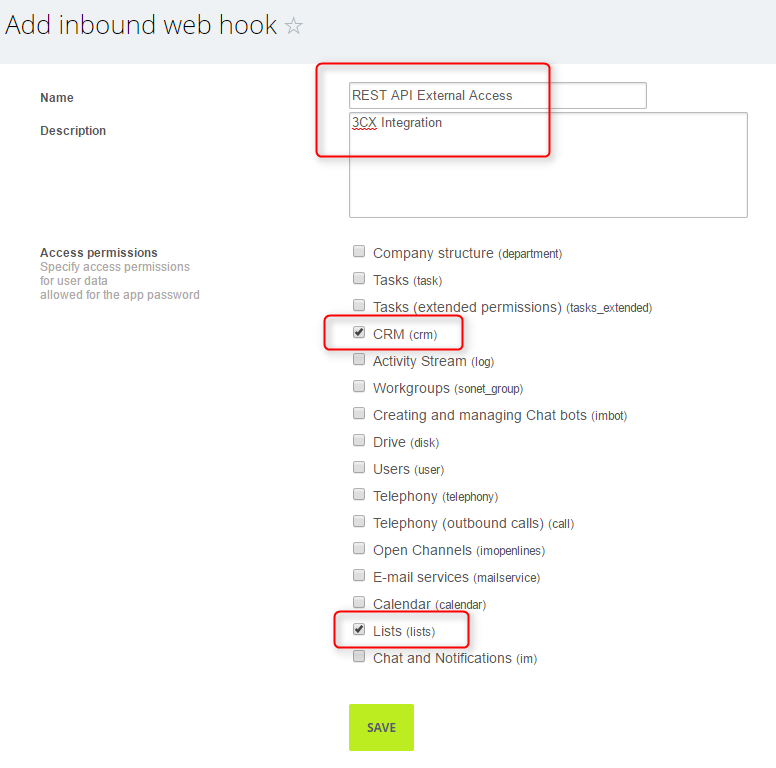Check the Tasks (task) permission
The image size is (776, 768).
359,279
